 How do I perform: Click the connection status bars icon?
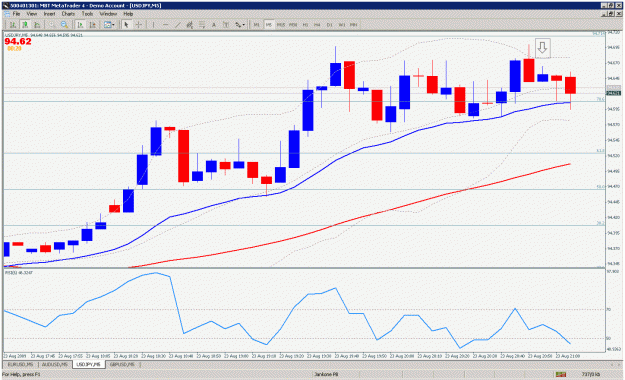point(561,374)
